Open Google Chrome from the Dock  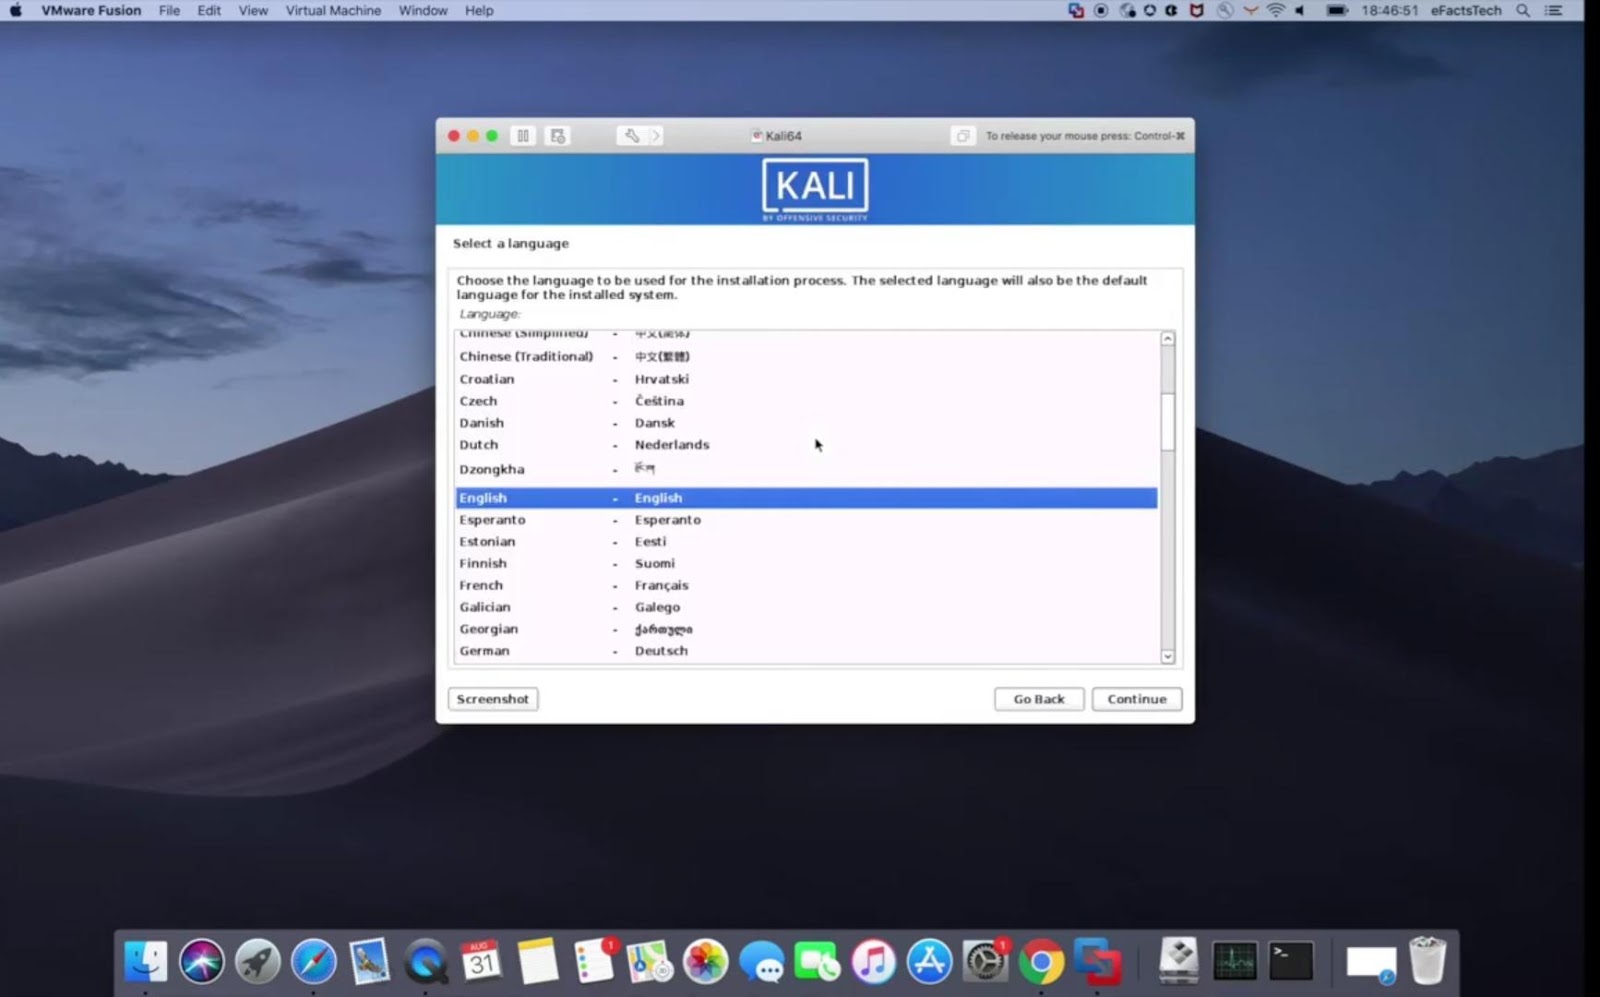[x=1042, y=962]
